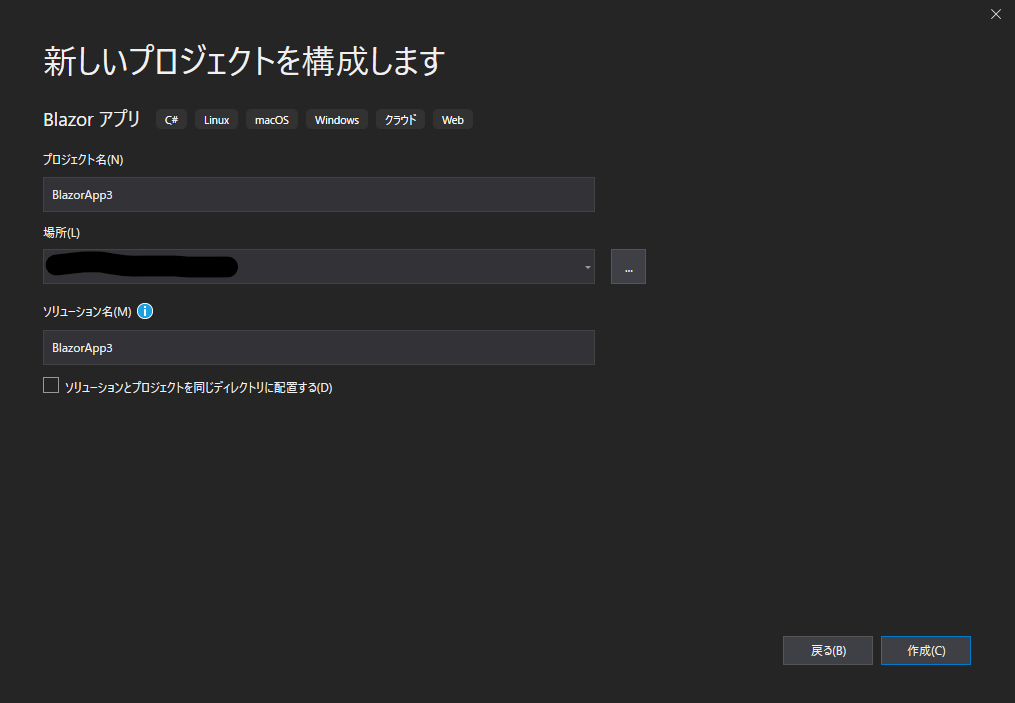
Task: Expand the location (場所) dropdown arrow
Action: (588, 267)
